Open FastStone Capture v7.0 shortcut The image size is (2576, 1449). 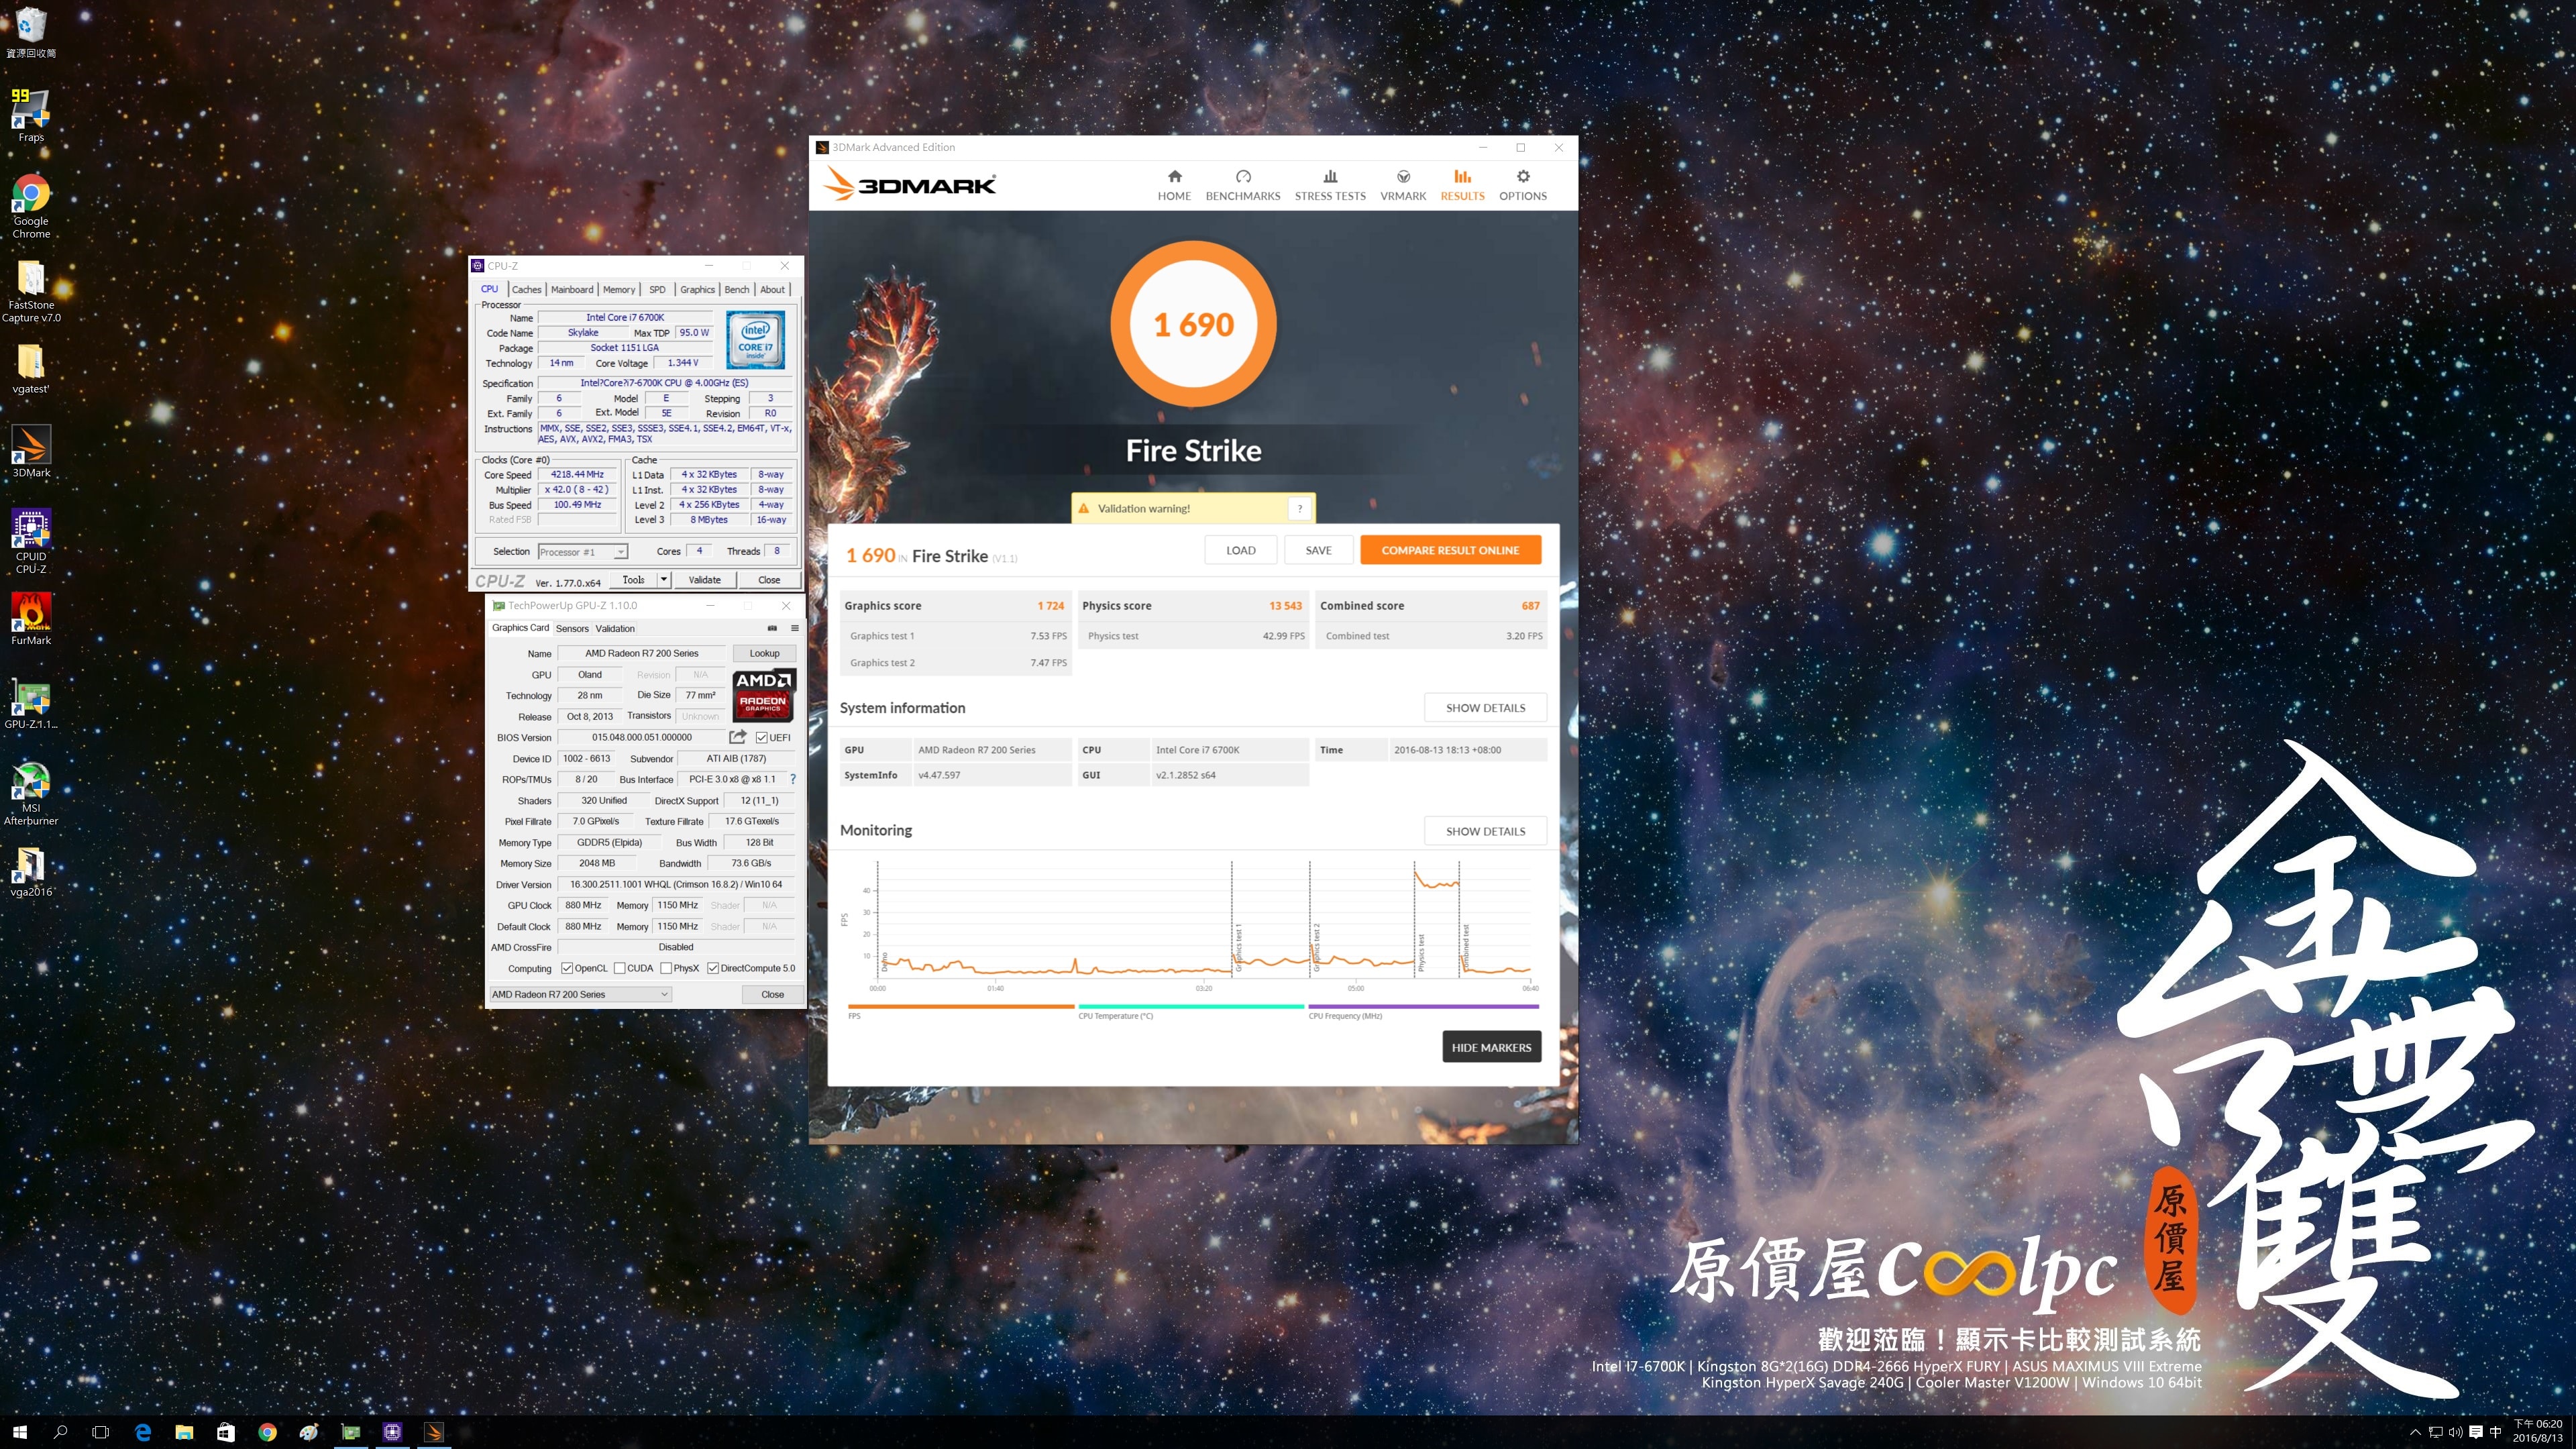(31, 290)
